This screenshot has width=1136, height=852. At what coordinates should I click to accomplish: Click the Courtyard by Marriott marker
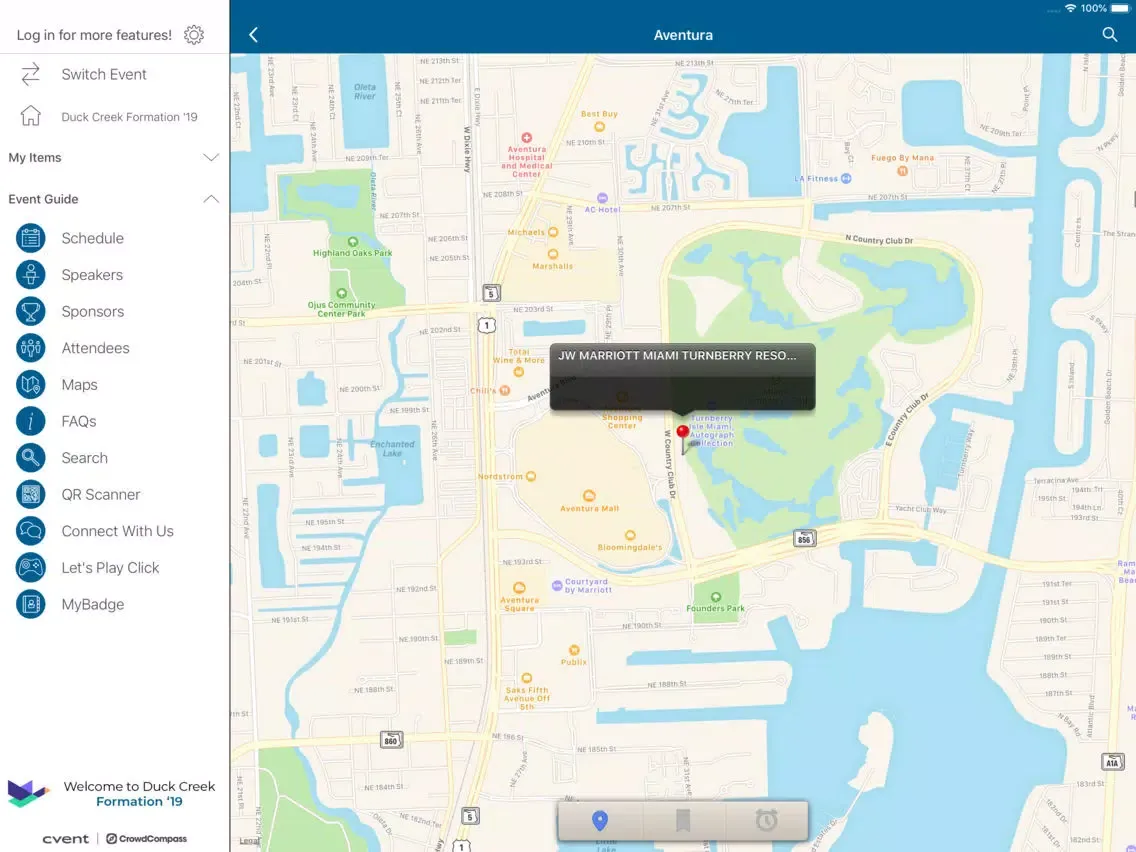tap(557, 585)
